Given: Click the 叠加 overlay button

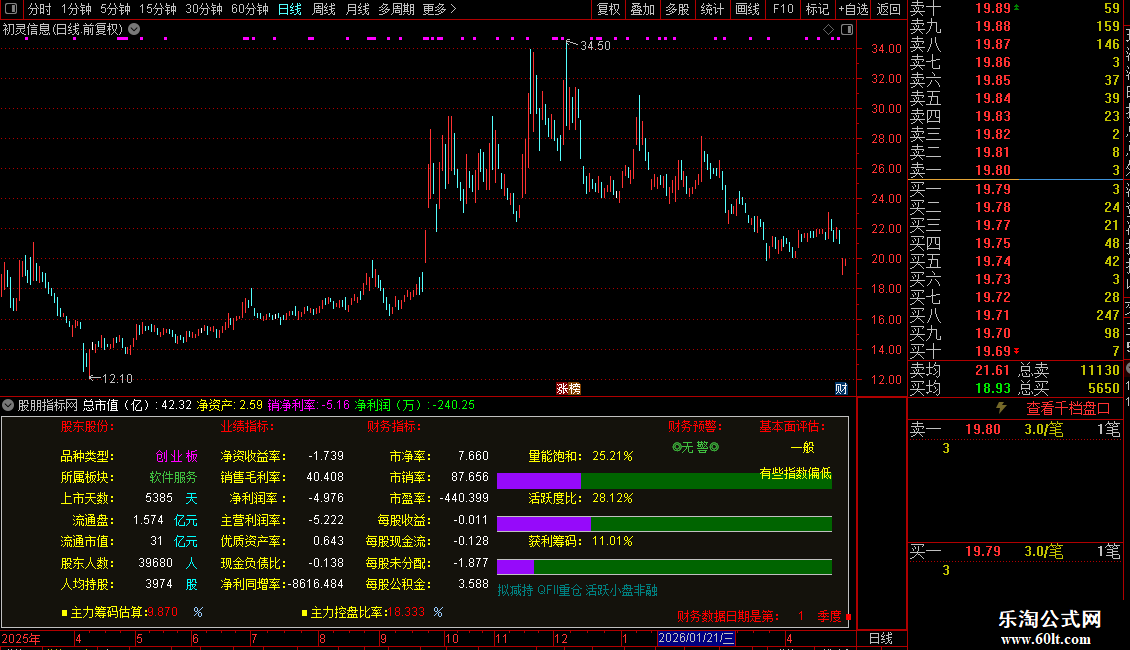Looking at the screenshot, I should (x=643, y=9).
